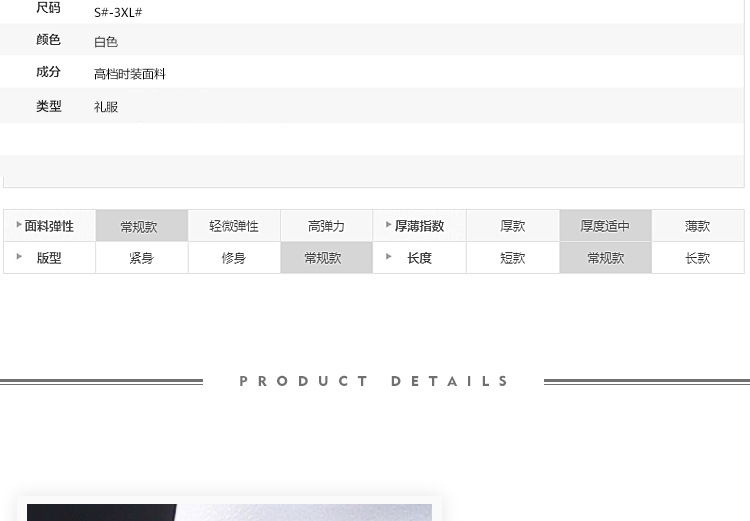Pick the 高弹力 elasticity option
750x521 pixels.
(x=326, y=225)
